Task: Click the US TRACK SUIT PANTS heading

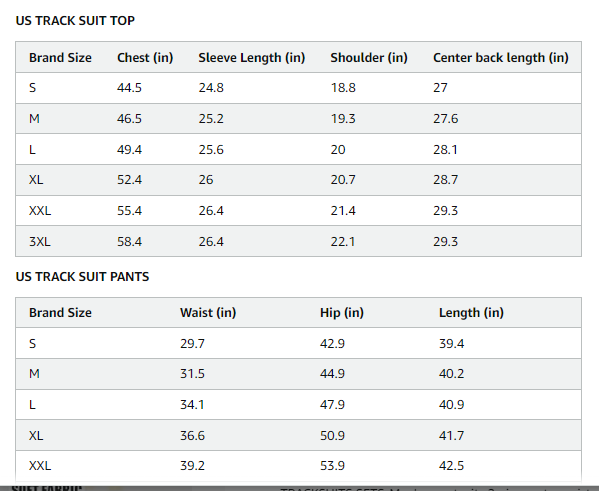Action: click(83, 277)
